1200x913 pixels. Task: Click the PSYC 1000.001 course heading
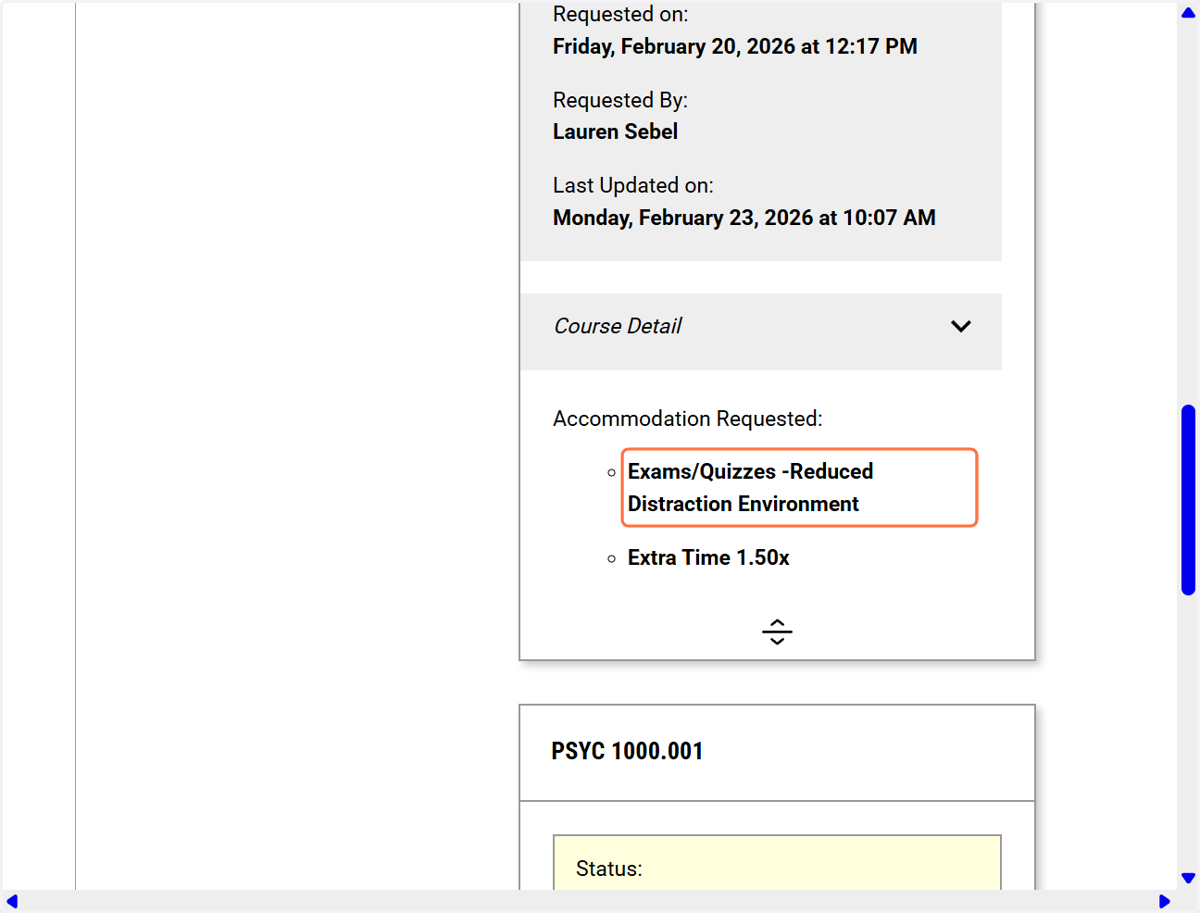click(627, 751)
